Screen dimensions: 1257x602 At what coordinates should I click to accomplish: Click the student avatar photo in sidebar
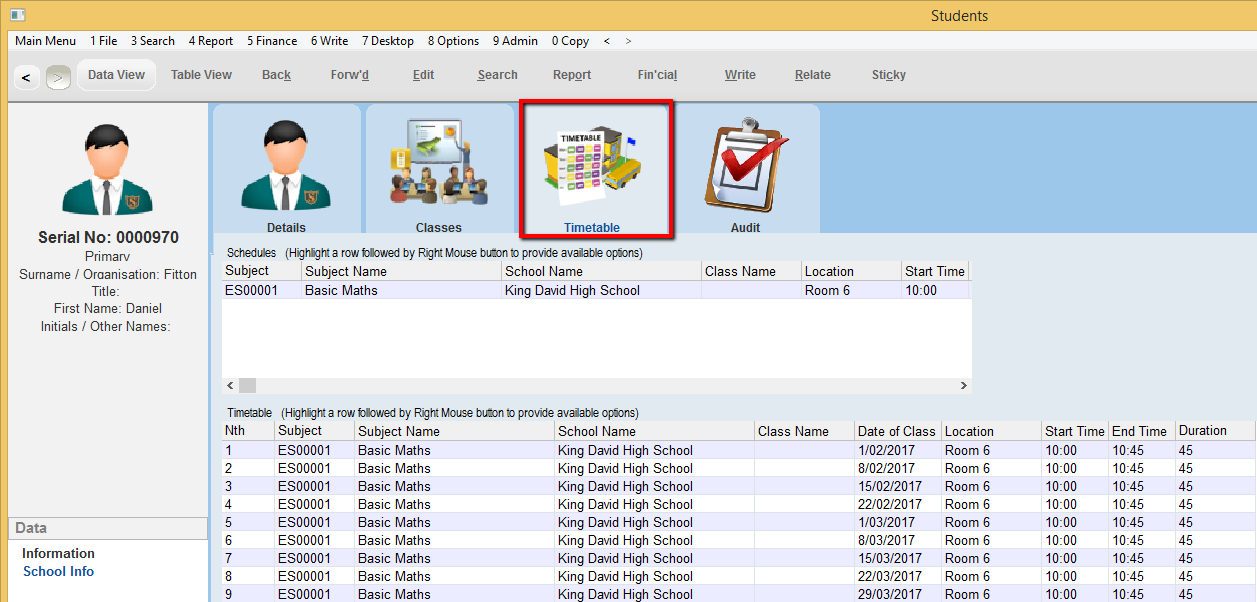(x=107, y=170)
